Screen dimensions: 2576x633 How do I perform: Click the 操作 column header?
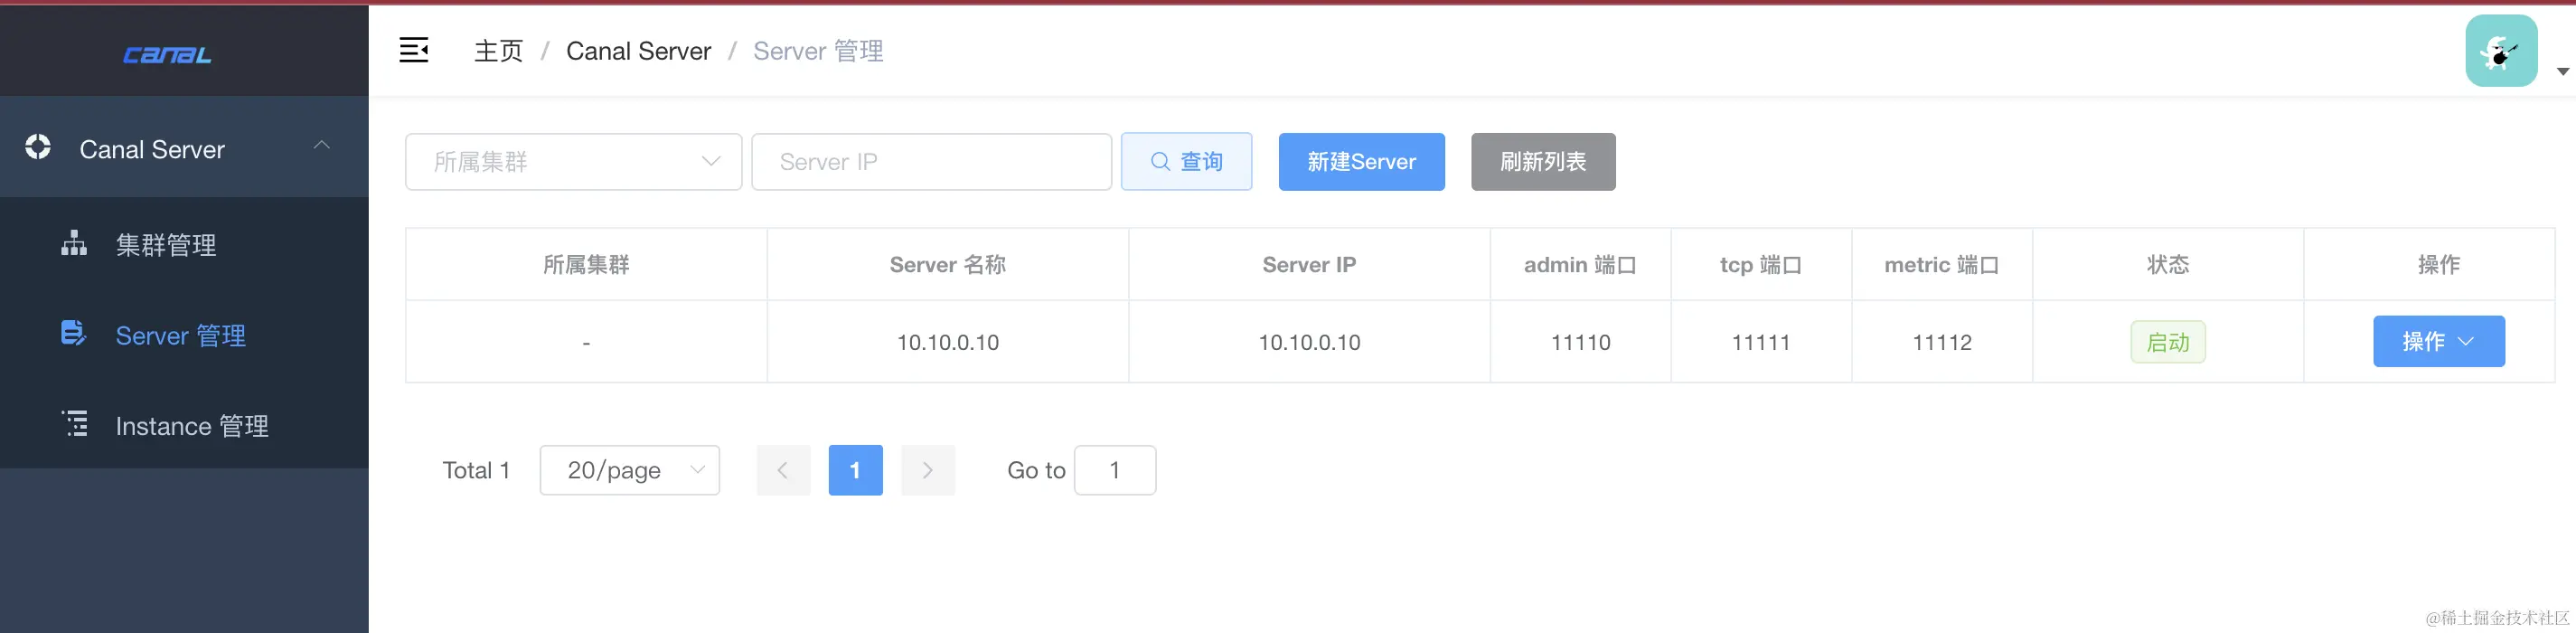tap(2439, 265)
